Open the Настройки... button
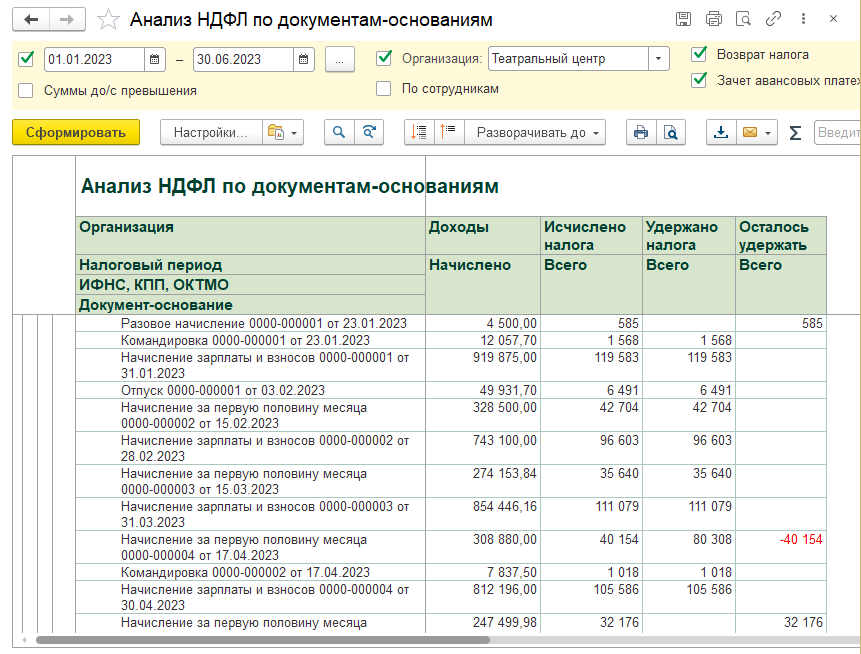861x654 pixels. 211,132
